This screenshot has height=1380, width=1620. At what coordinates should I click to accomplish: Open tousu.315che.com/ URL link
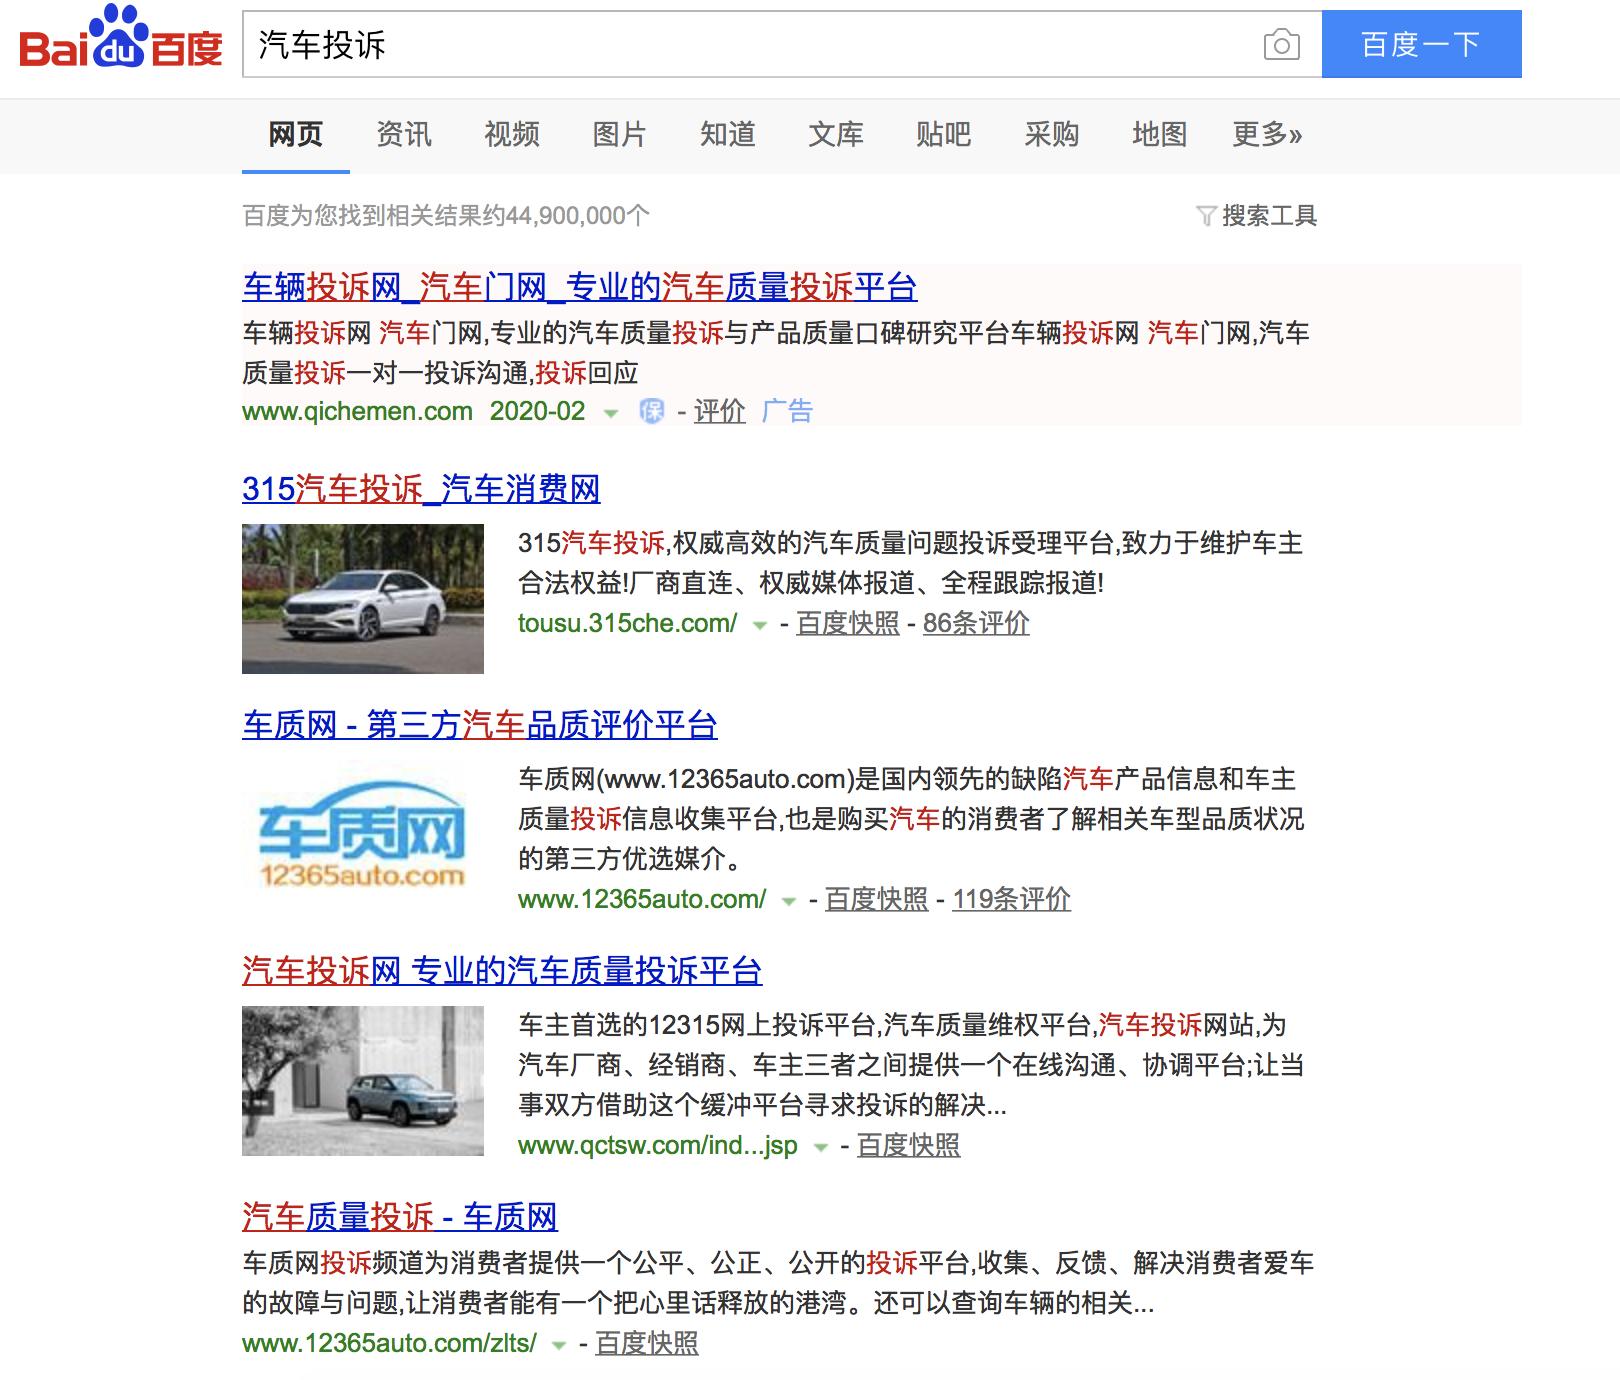click(627, 623)
